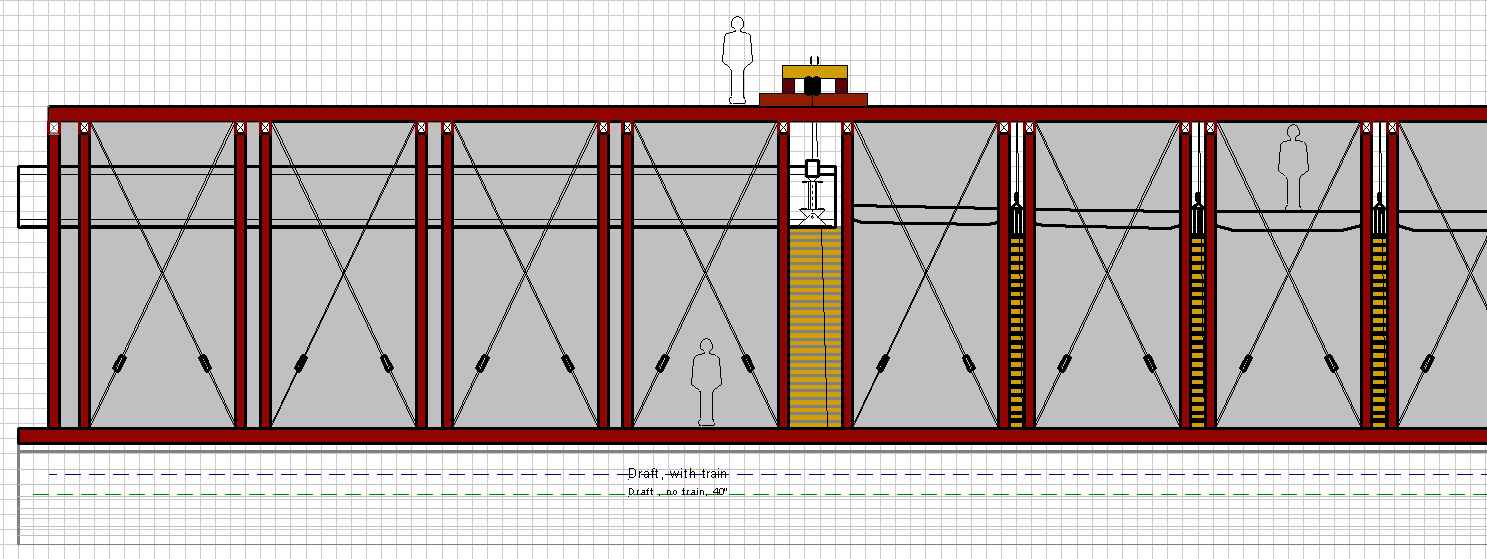Click the "Draft, with train" label
1487x559 pixels.
[x=677, y=473]
